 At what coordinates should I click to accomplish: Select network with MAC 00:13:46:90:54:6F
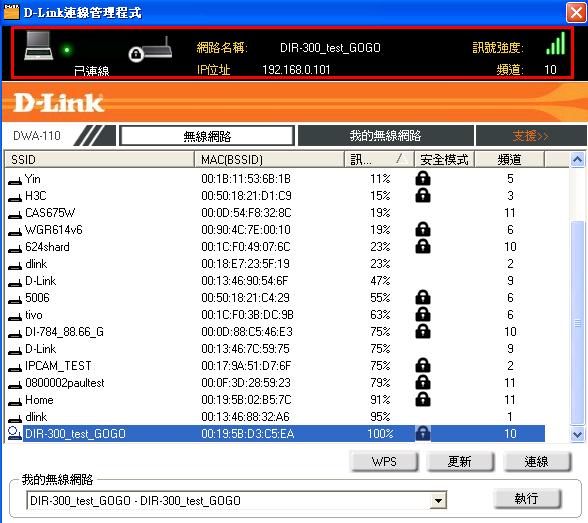click(276, 280)
